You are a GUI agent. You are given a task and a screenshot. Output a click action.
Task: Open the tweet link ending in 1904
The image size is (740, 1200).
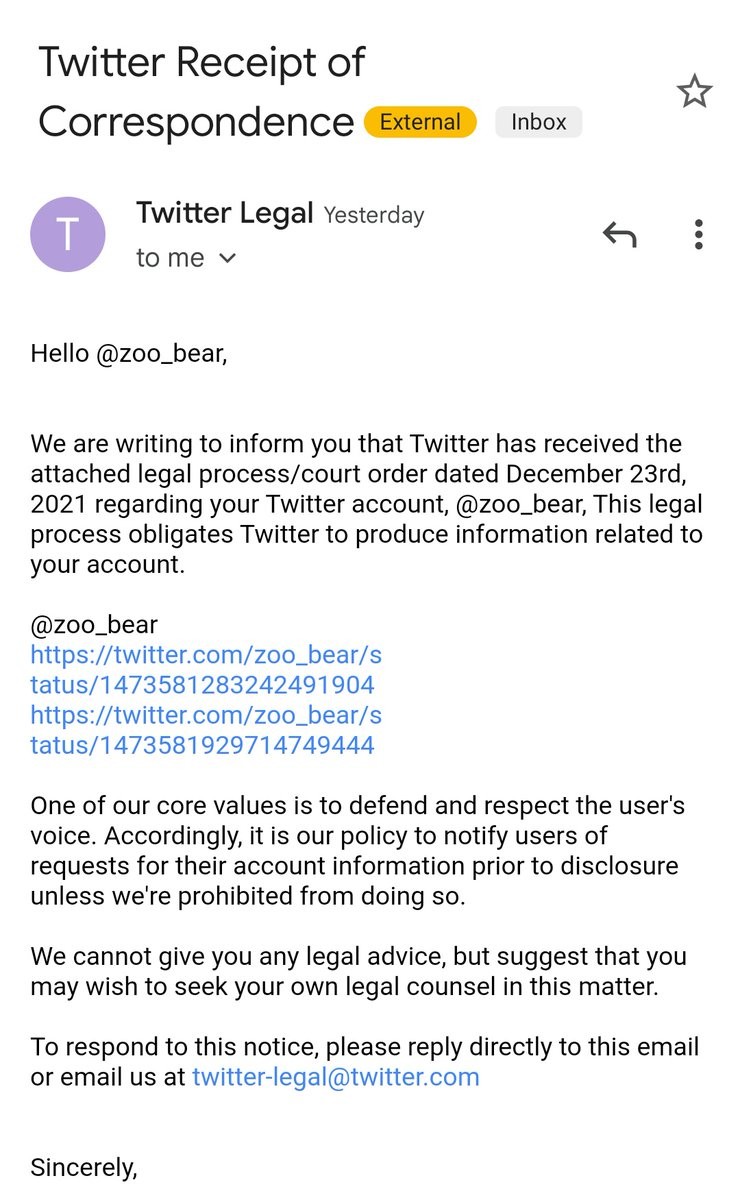click(x=206, y=670)
